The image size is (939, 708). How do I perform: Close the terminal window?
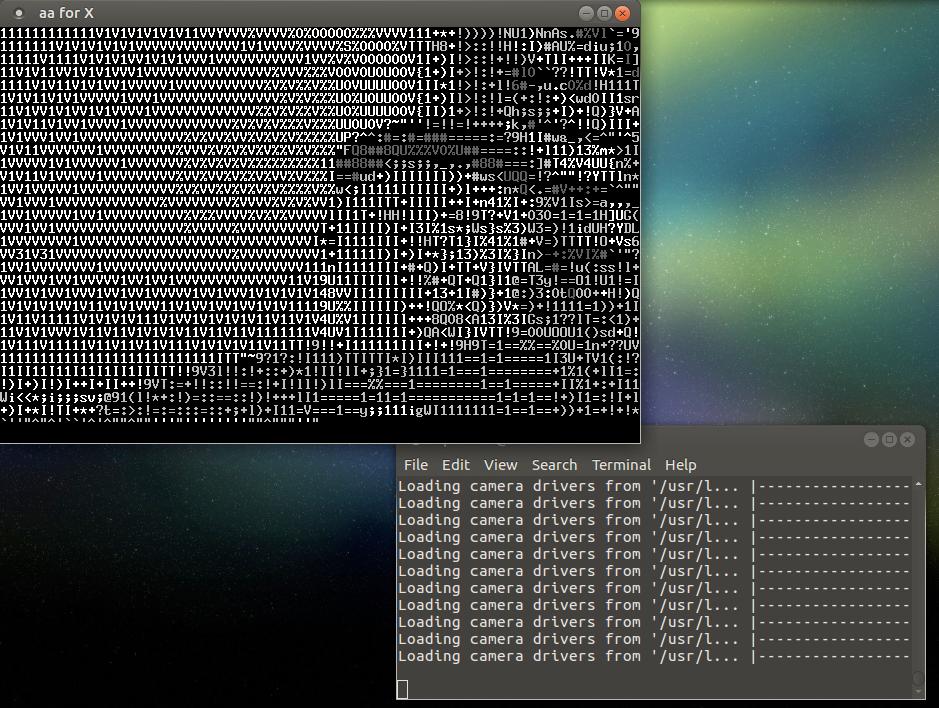point(908,440)
